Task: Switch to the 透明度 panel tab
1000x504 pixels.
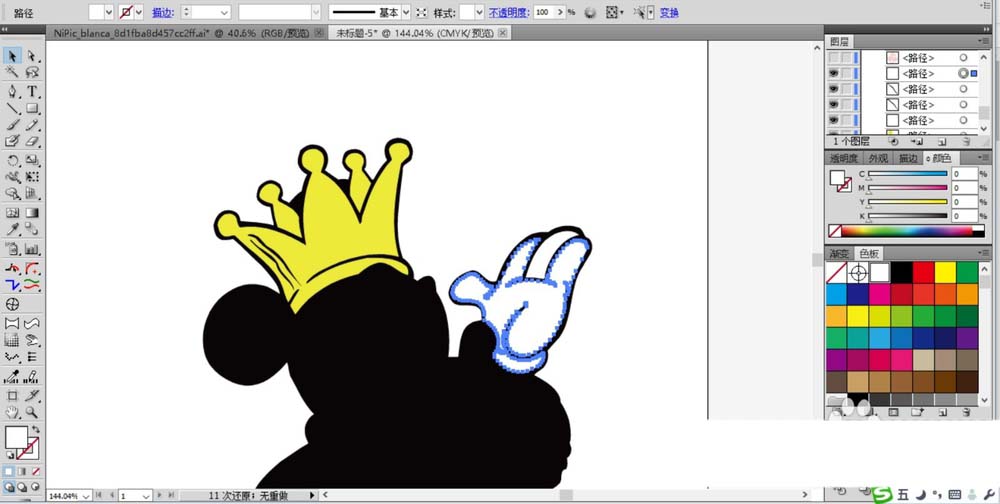Action: (x=844, y=158)
